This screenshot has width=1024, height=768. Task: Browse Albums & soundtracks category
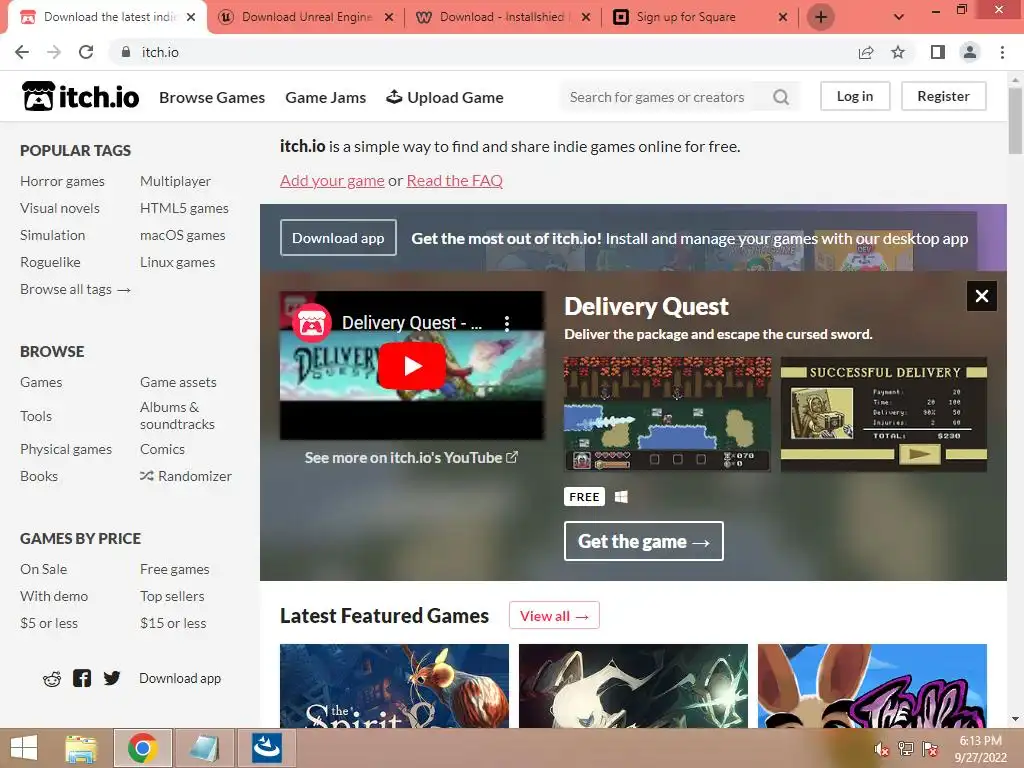(x=178, y=415)
